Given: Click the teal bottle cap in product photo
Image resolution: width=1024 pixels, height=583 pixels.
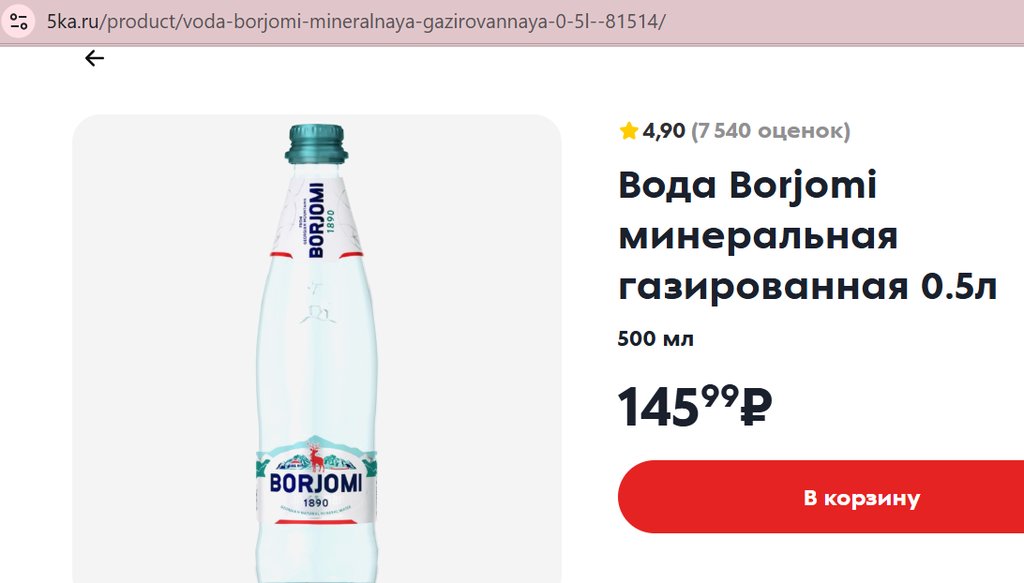Looking at the screenshot, I should 316,144.
